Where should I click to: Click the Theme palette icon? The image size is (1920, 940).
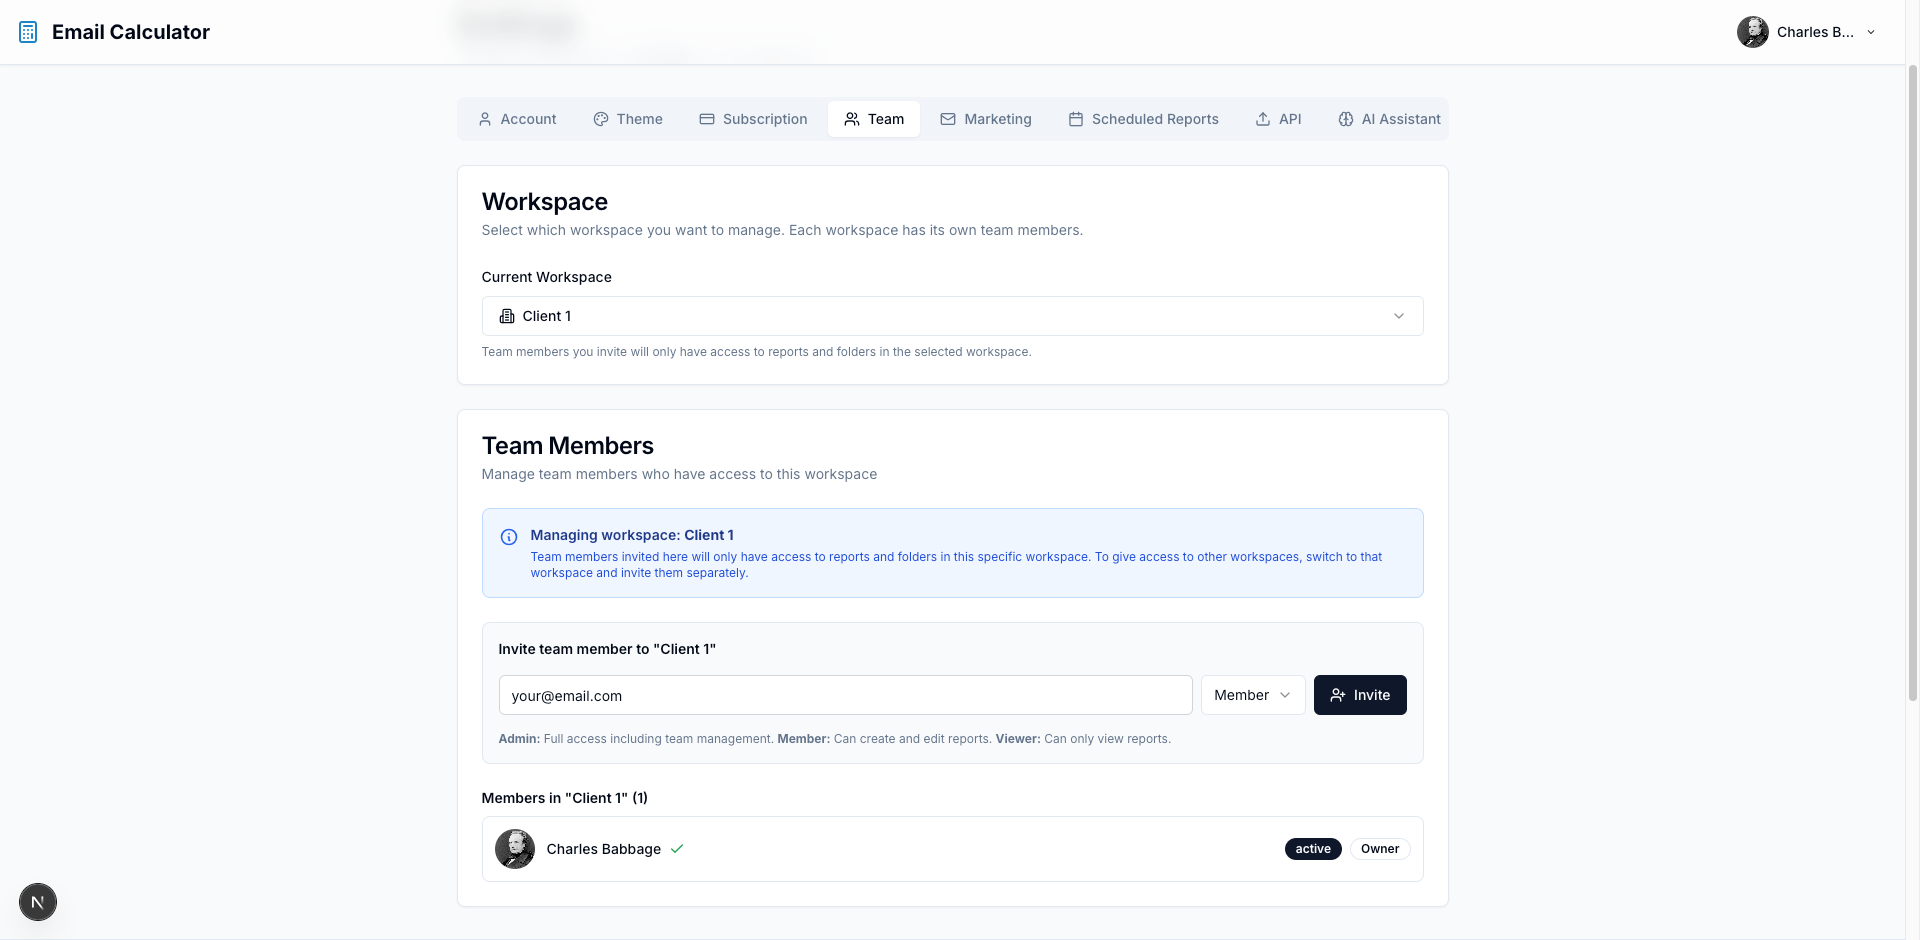pos(601,119)
